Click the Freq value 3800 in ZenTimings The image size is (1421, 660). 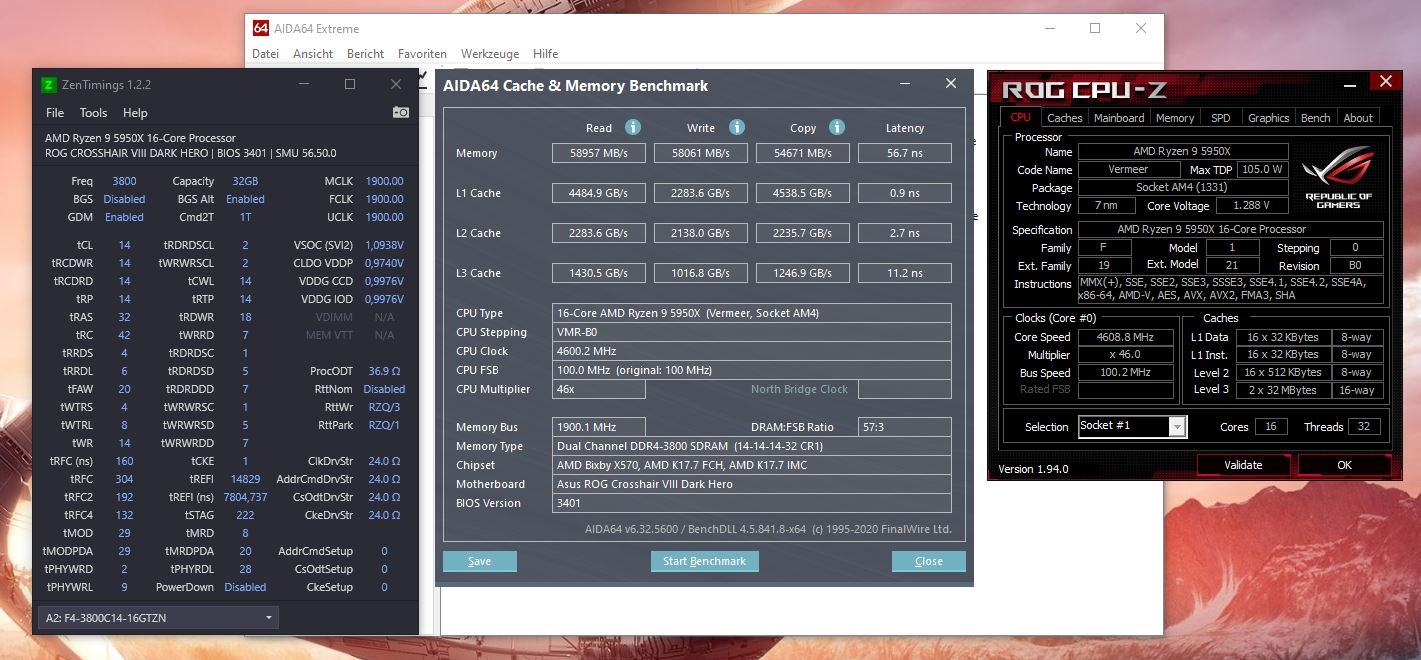pos(124,181)
